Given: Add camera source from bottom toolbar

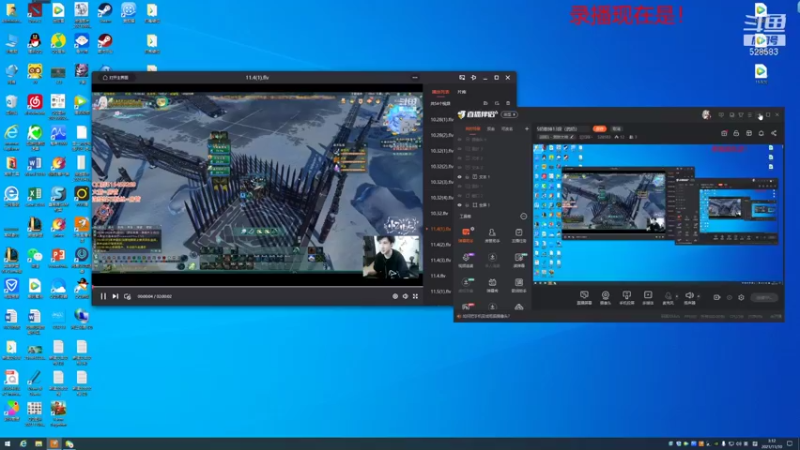Looking at the screenshot, I should [x=605, y=297].
